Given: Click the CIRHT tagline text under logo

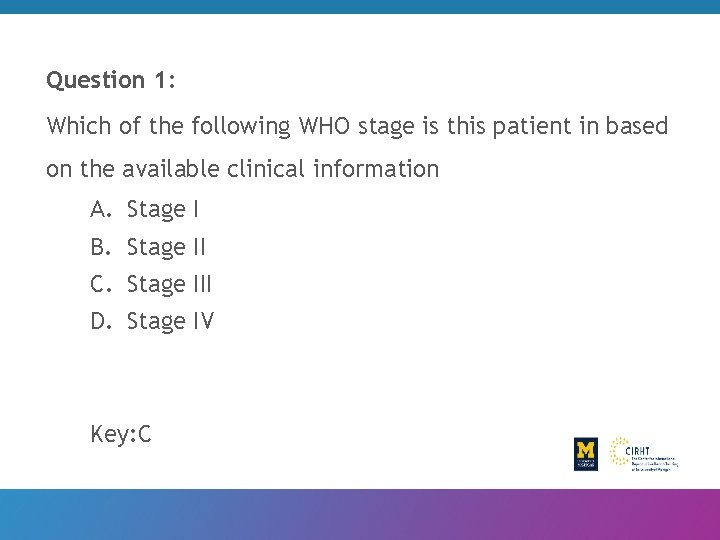Looking at the screenshot, I should 654,463.
